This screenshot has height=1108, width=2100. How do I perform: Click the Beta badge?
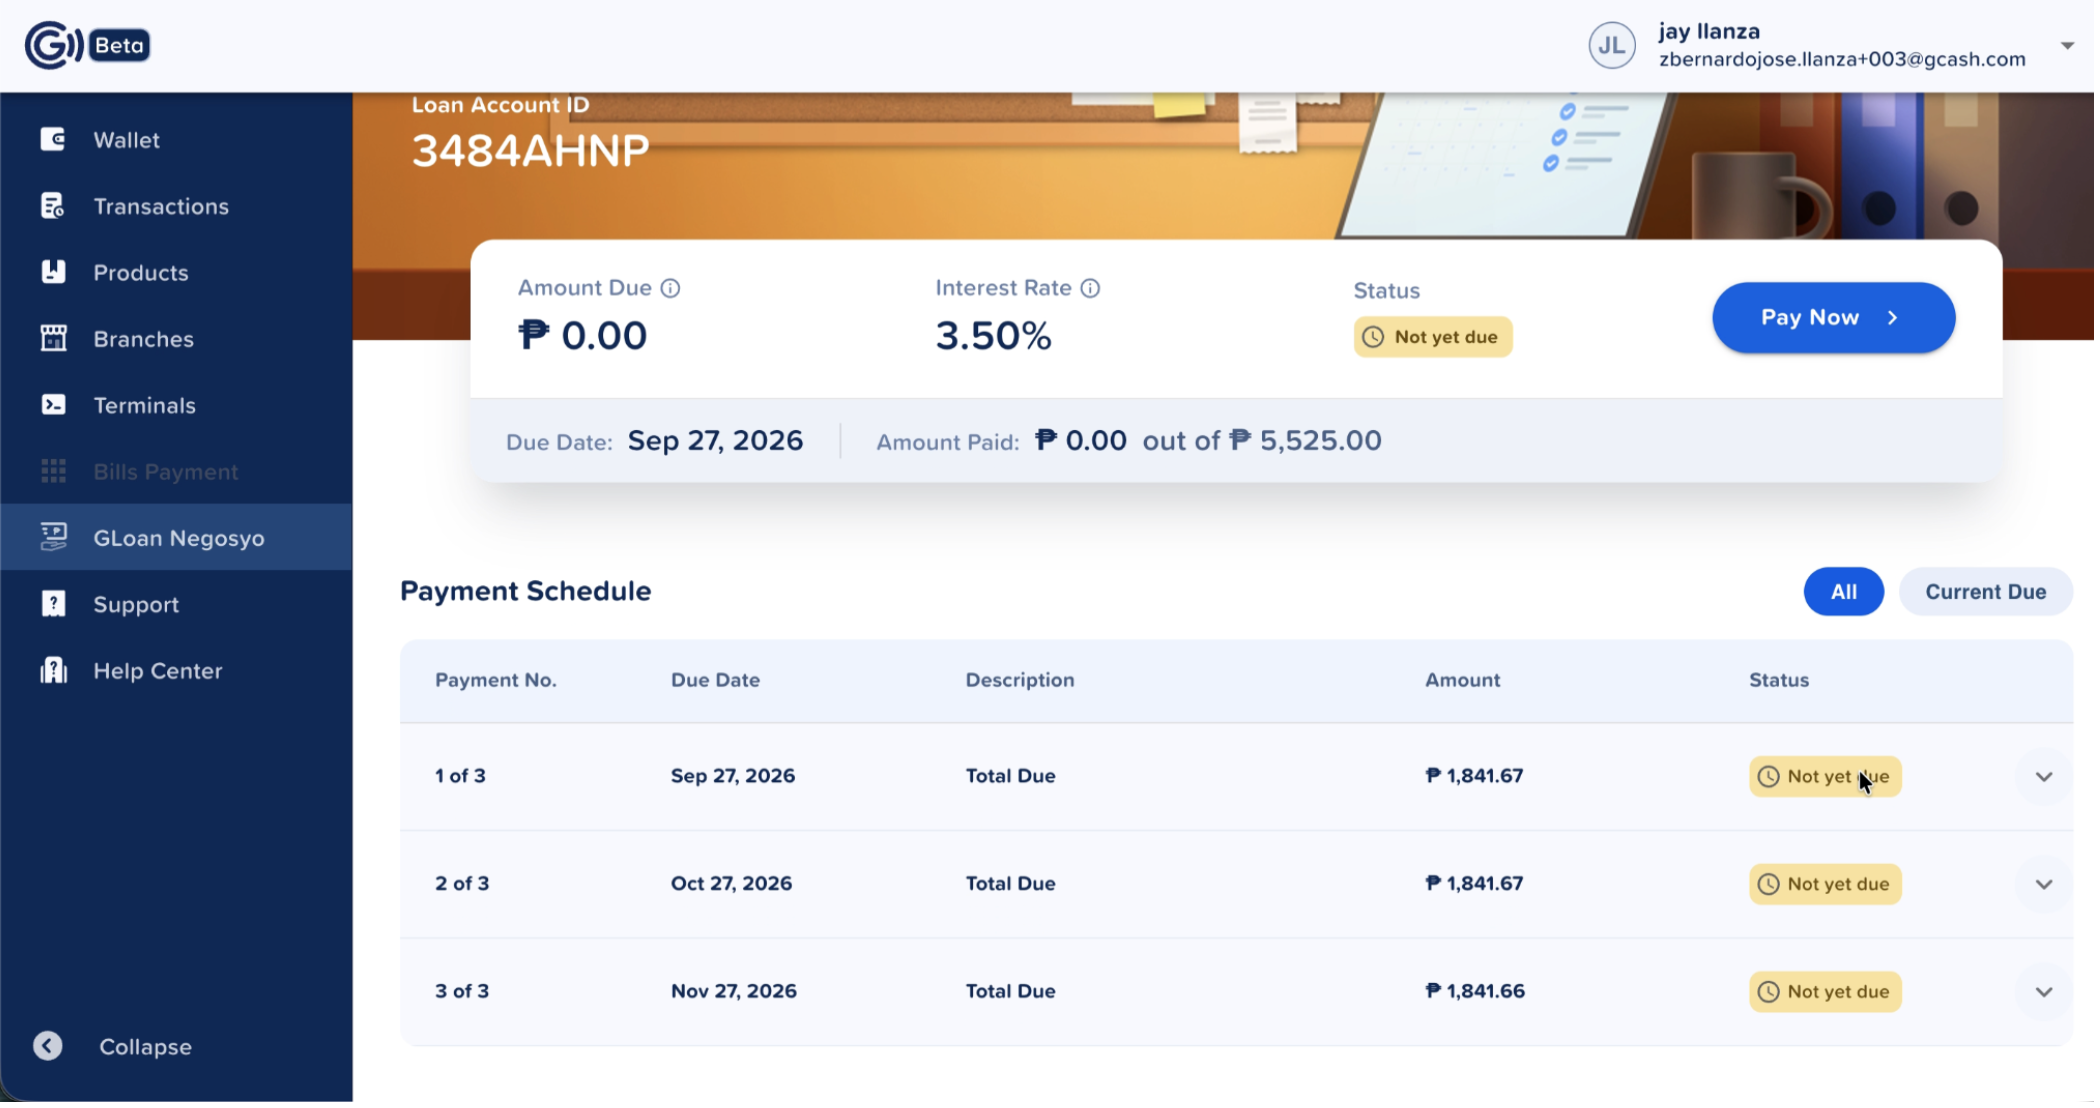[x=120, y=45]
